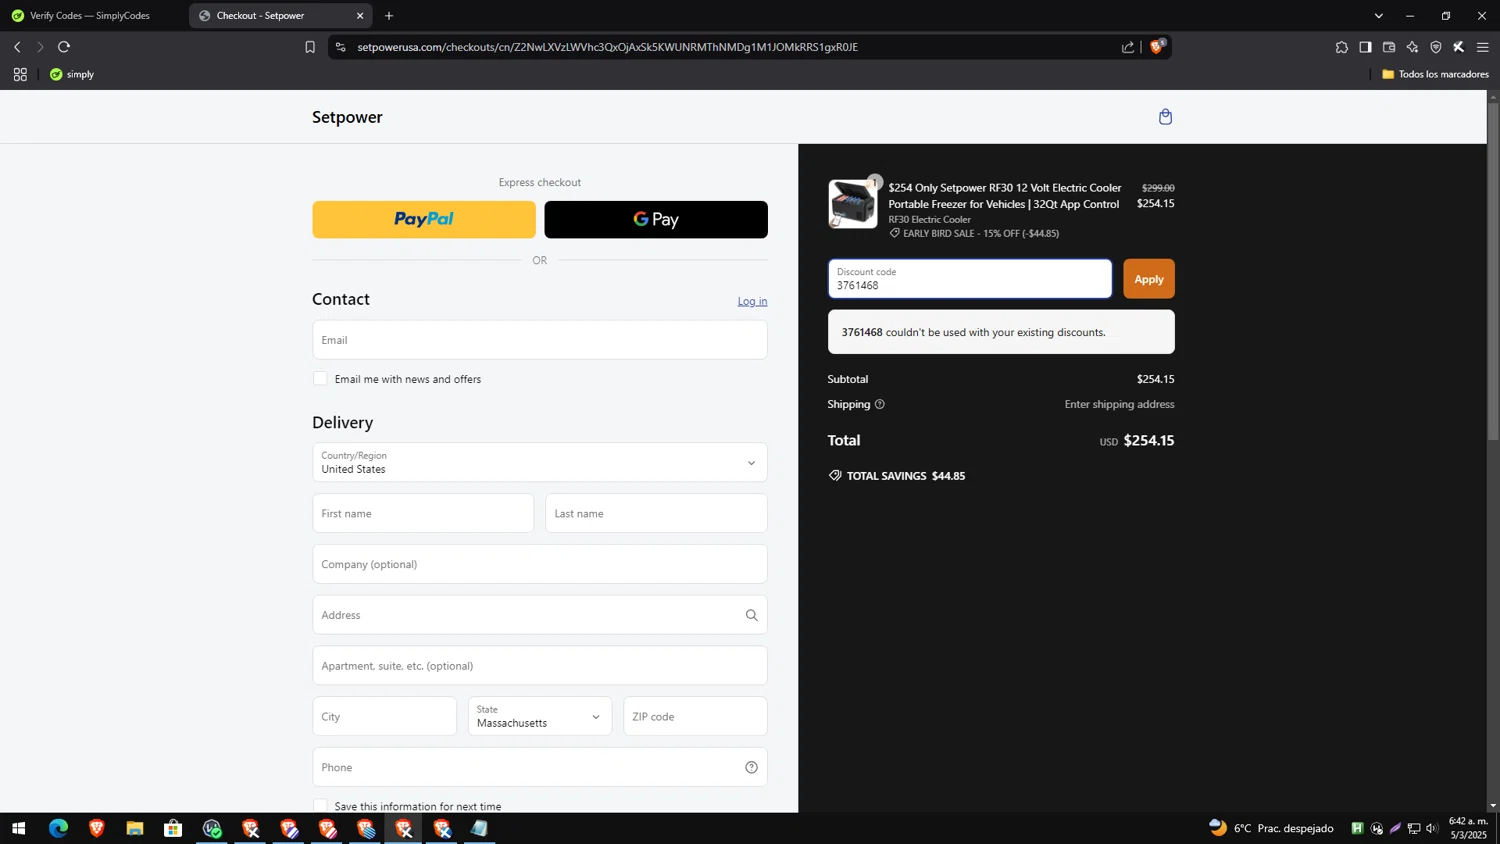Click the address bar URL
The height and width of the screenshot is (844, 1500).
[x=607, y=47]
